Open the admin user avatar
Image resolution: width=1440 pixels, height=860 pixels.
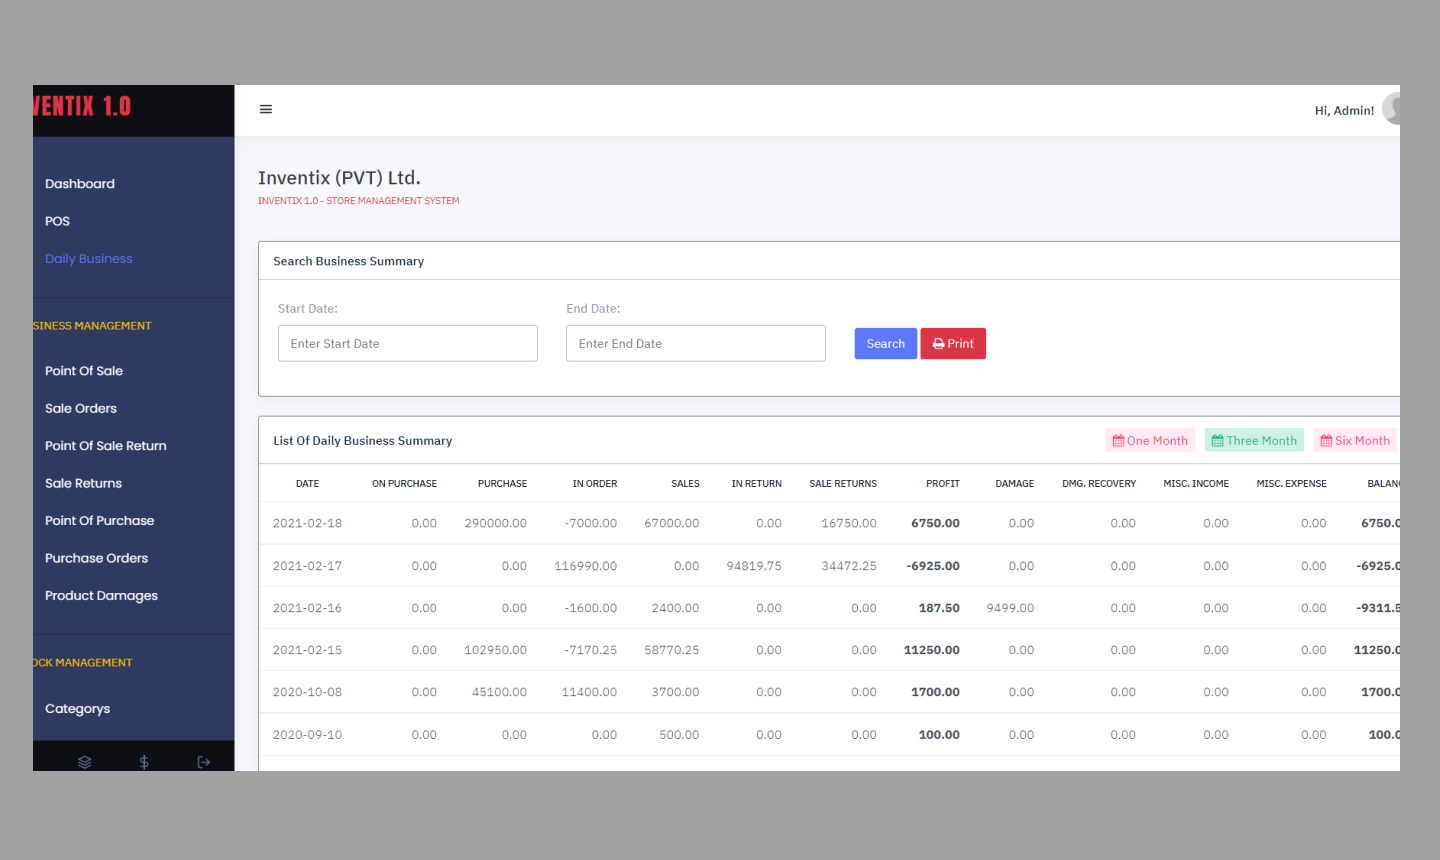point(1391,109)
